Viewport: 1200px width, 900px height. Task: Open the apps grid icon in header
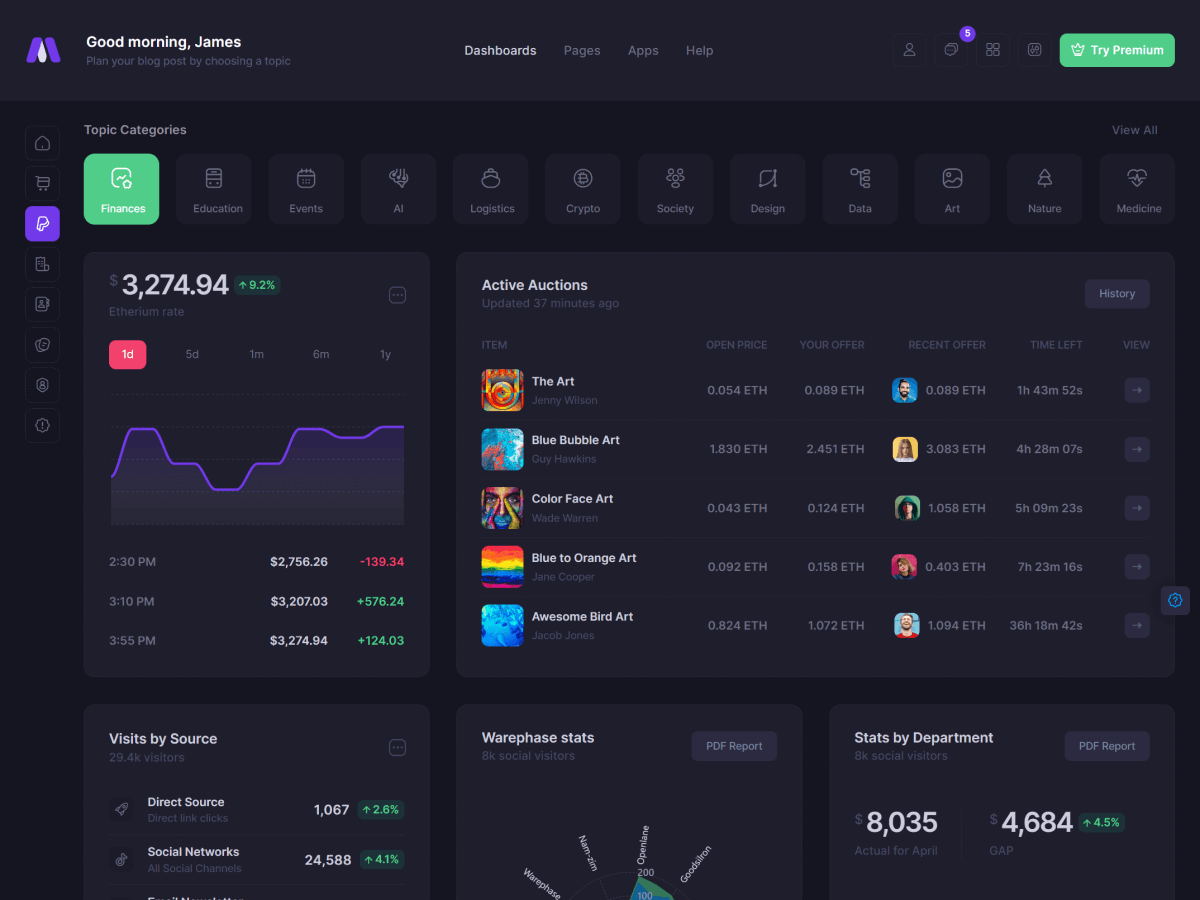click(993, 50)
